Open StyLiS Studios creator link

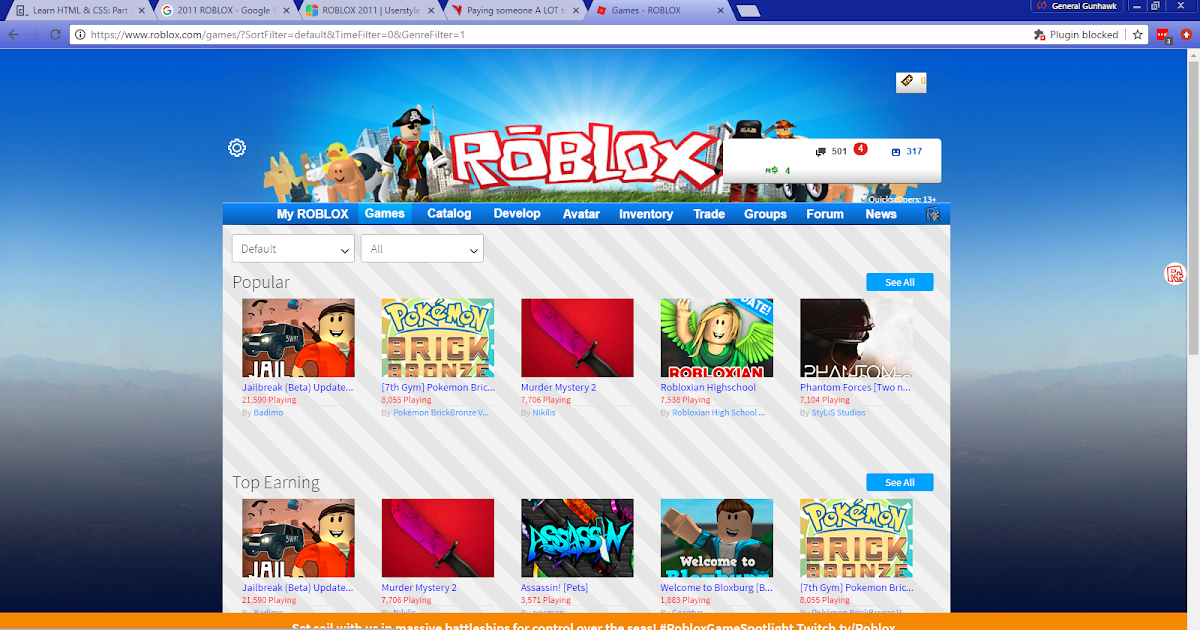(838, 412)
